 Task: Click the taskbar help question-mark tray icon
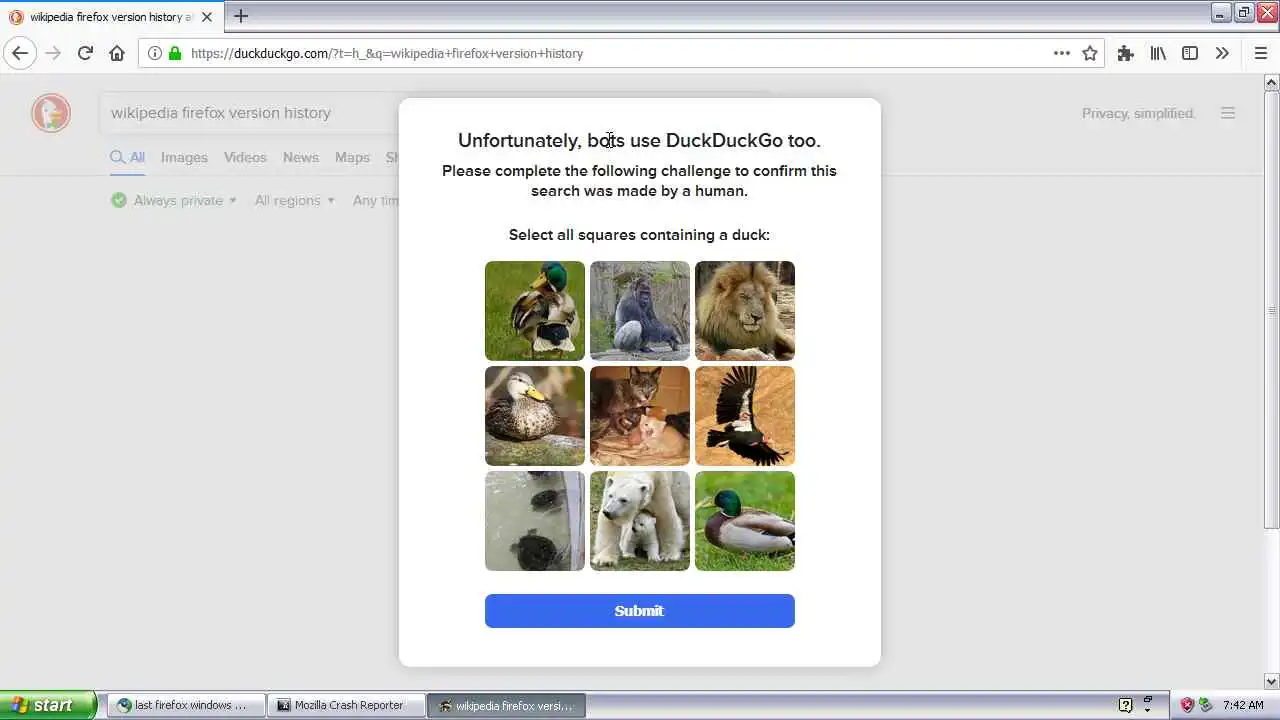tap(1125, 705)
